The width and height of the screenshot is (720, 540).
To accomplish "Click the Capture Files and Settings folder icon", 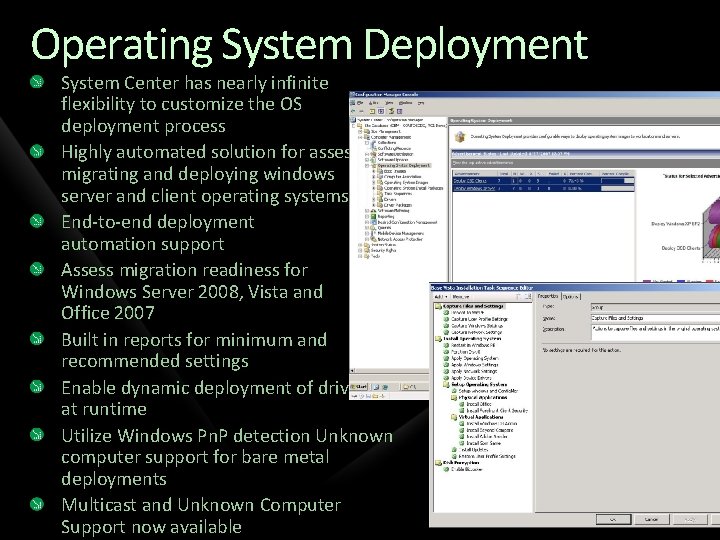I will coord(438,306).
